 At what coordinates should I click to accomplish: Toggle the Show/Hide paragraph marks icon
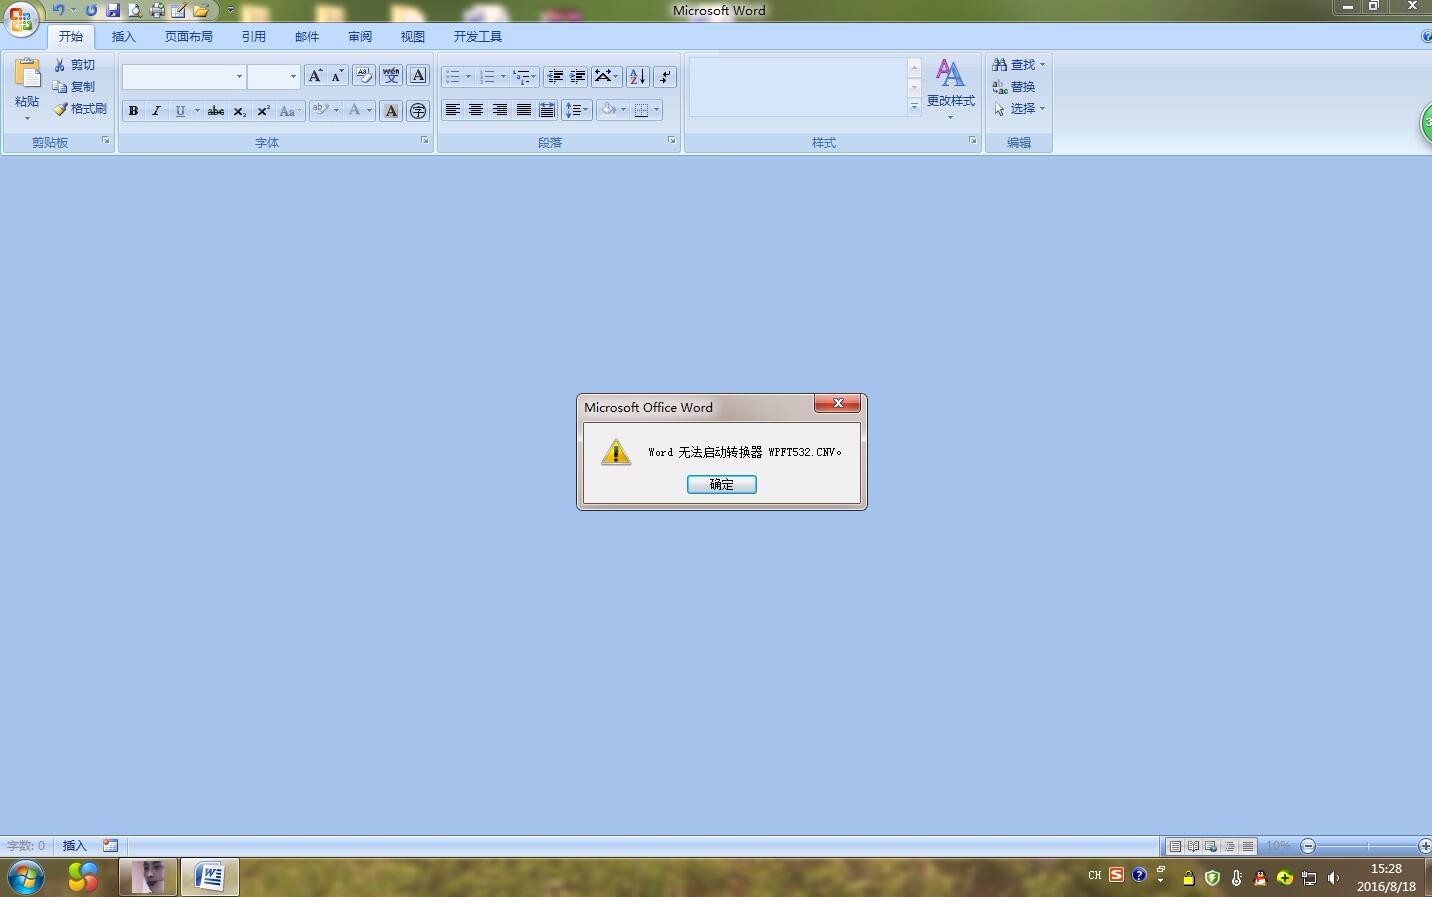(665, 76)
